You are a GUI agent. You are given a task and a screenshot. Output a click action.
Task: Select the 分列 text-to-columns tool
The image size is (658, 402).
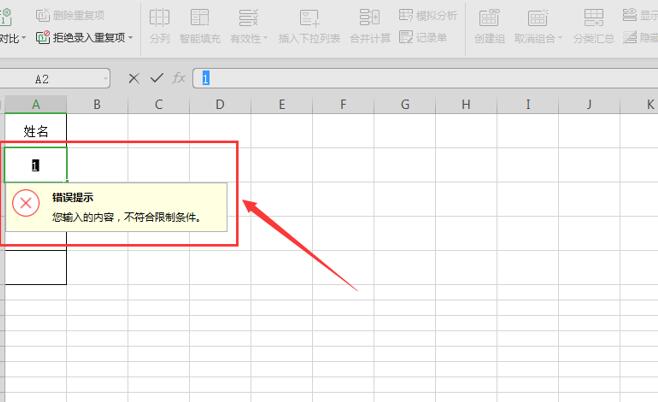[159, 26]
